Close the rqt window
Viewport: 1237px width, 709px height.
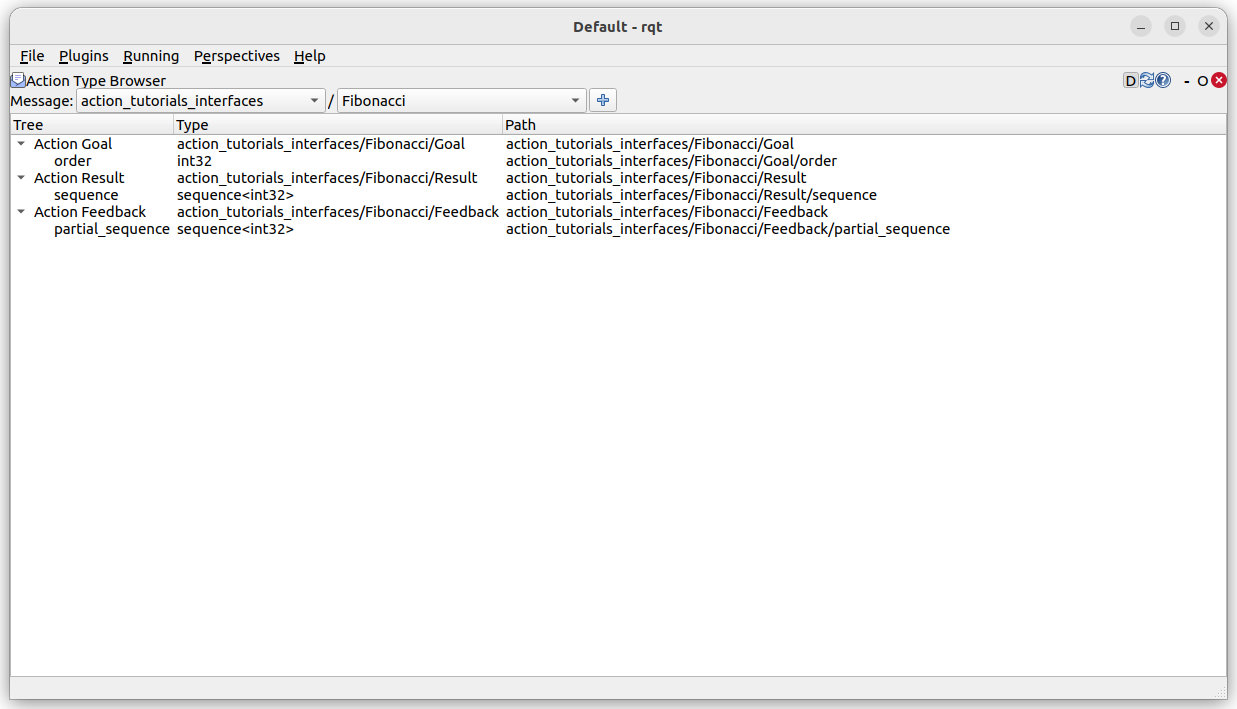pos(1209,26)
